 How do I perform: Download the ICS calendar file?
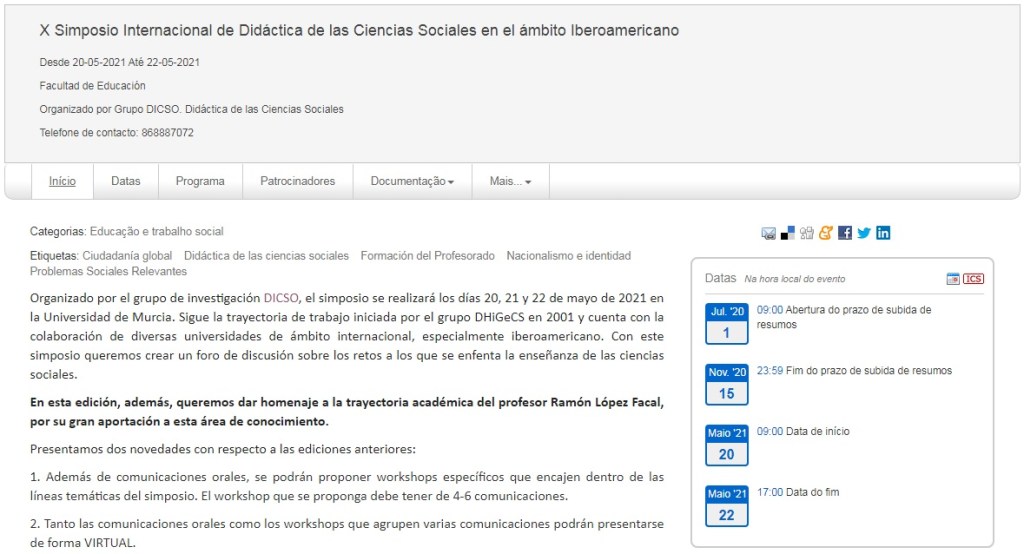974,279
